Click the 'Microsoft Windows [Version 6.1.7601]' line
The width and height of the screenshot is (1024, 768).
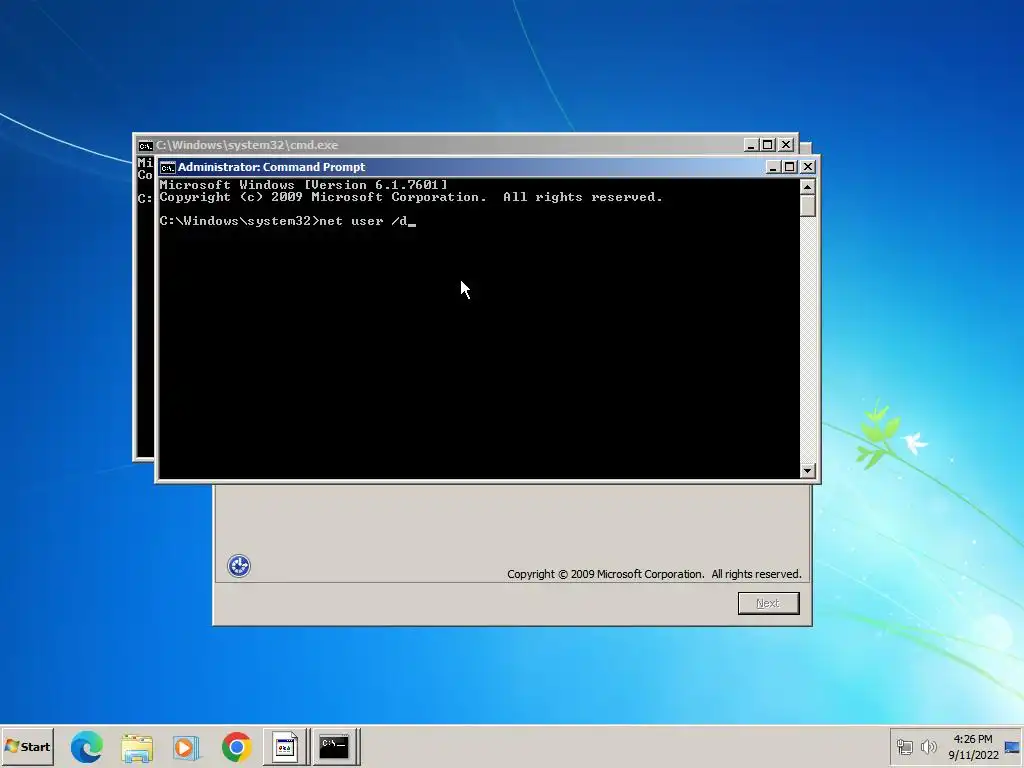304,185
